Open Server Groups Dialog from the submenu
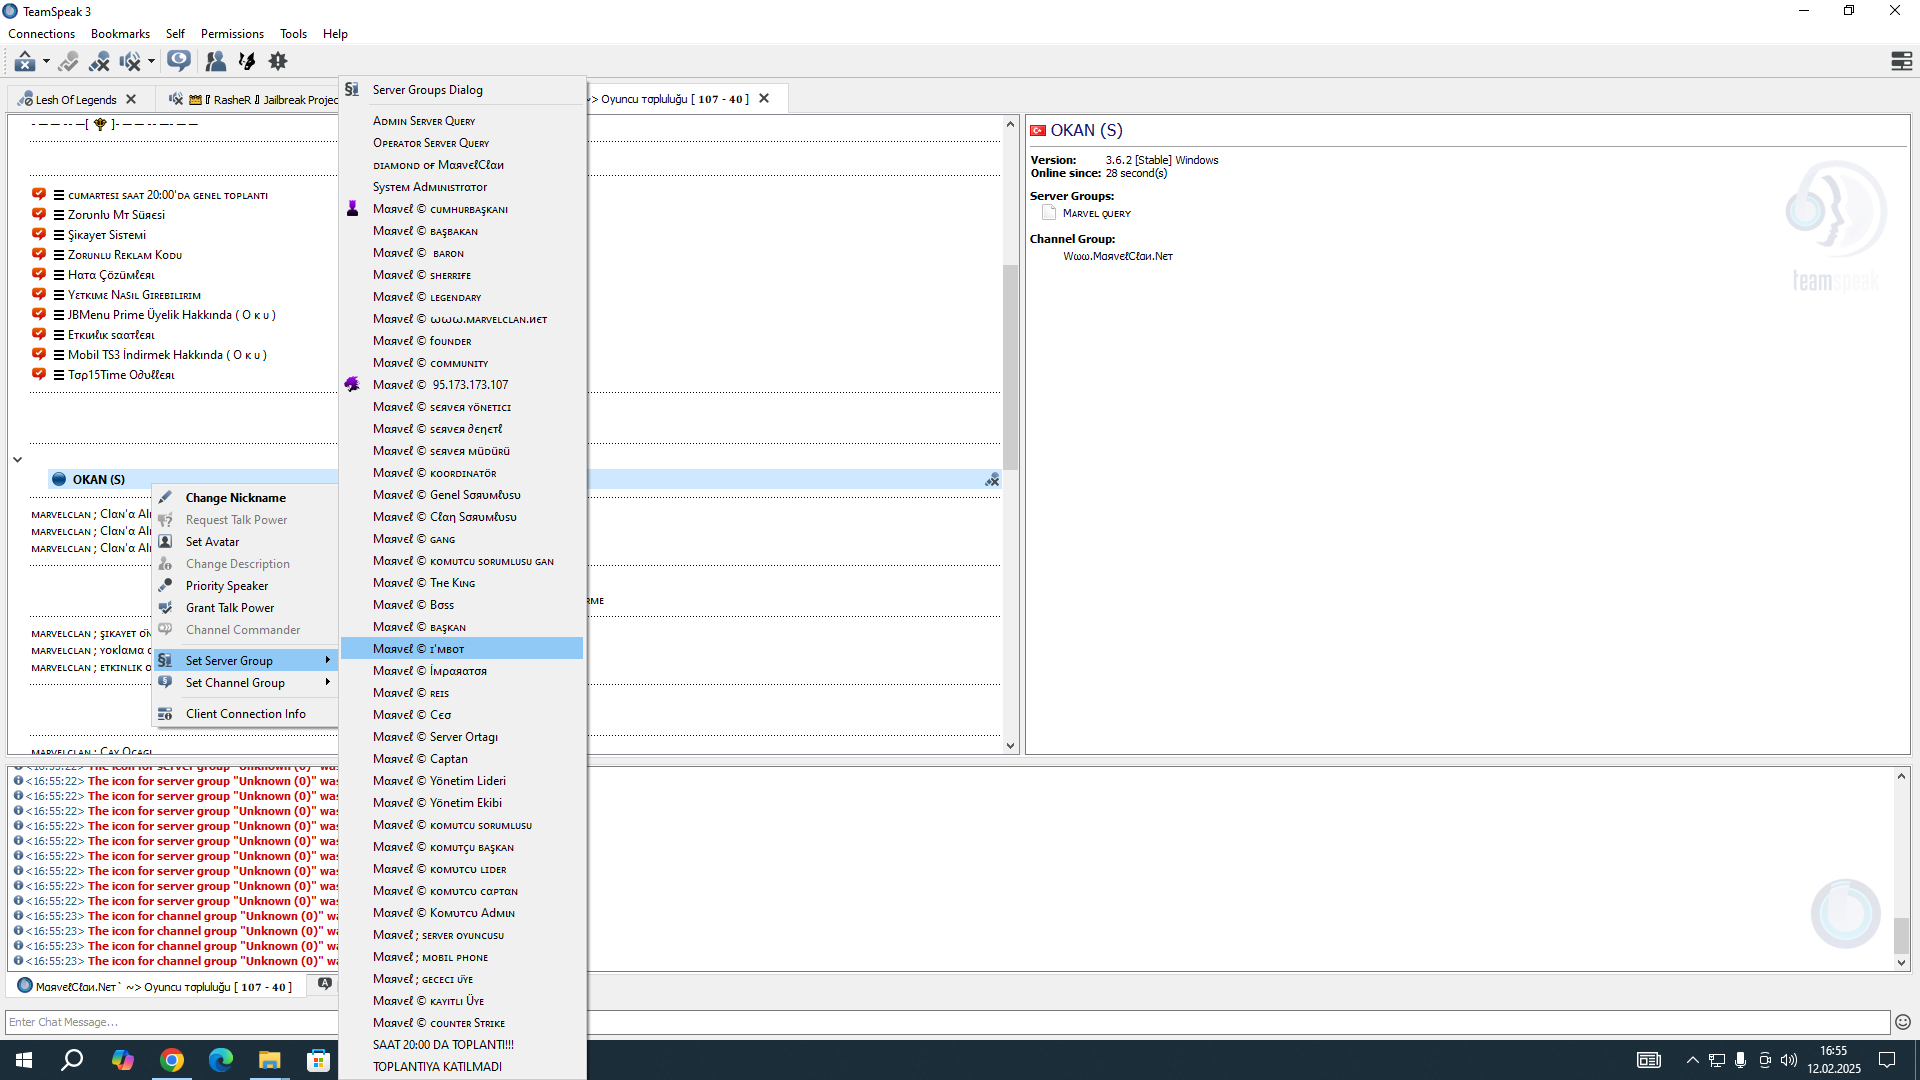This screenshot has height=1080, width=1920. point(462,90)
